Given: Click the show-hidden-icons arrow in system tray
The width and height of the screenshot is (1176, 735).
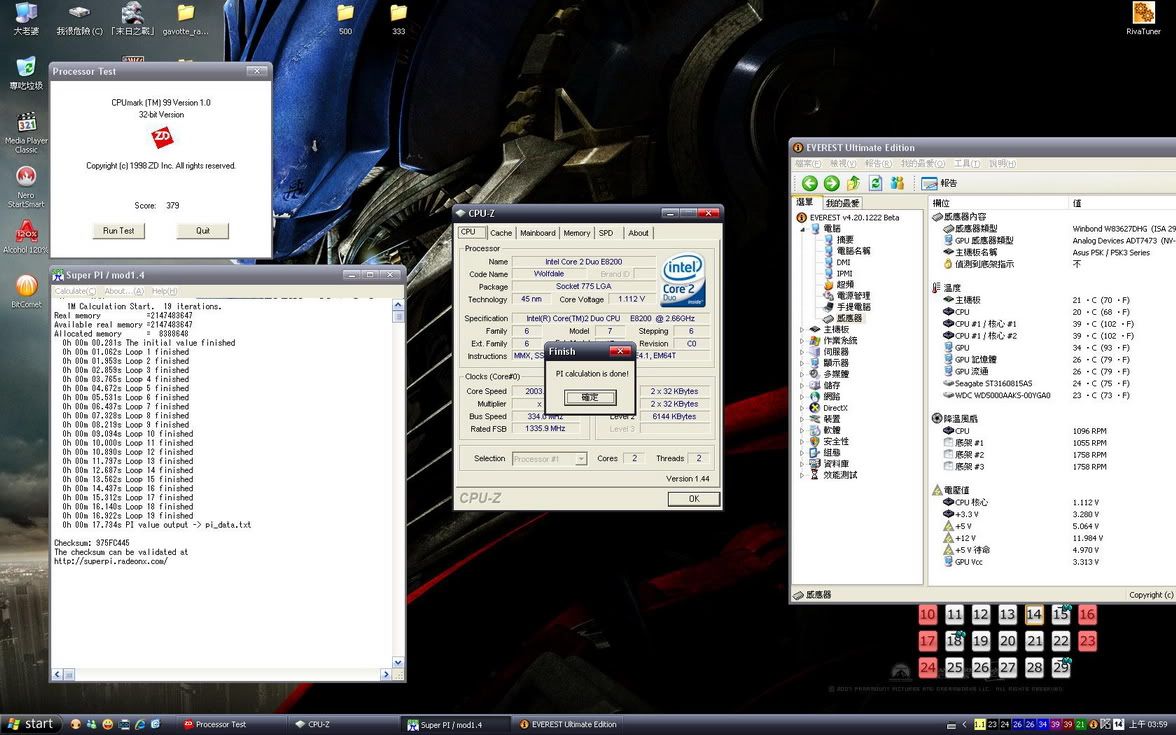Looking at the screenshot, I should tap(964, 724).
